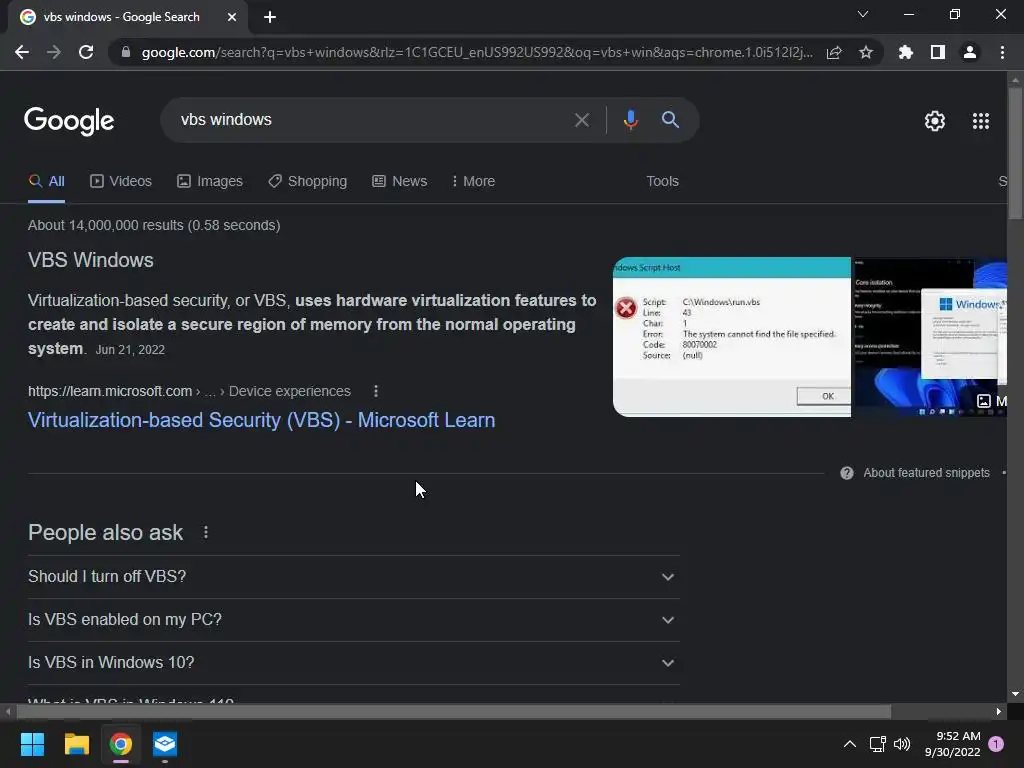Open About featured snippets help

[915, 473]
